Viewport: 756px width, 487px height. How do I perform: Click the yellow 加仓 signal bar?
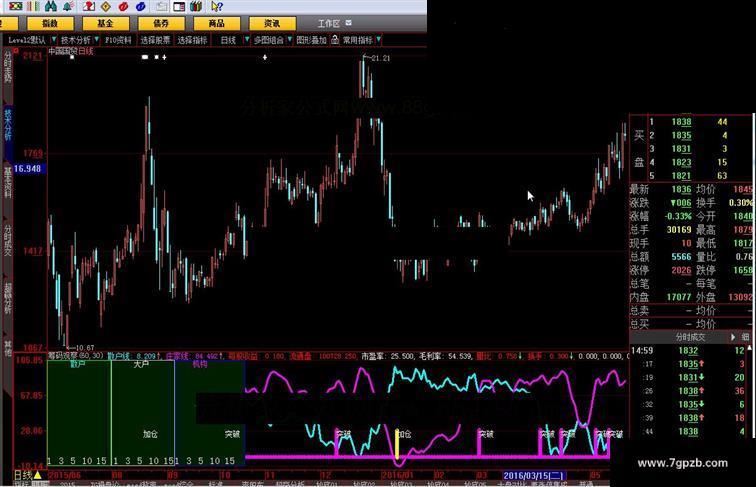coord(397,444)
